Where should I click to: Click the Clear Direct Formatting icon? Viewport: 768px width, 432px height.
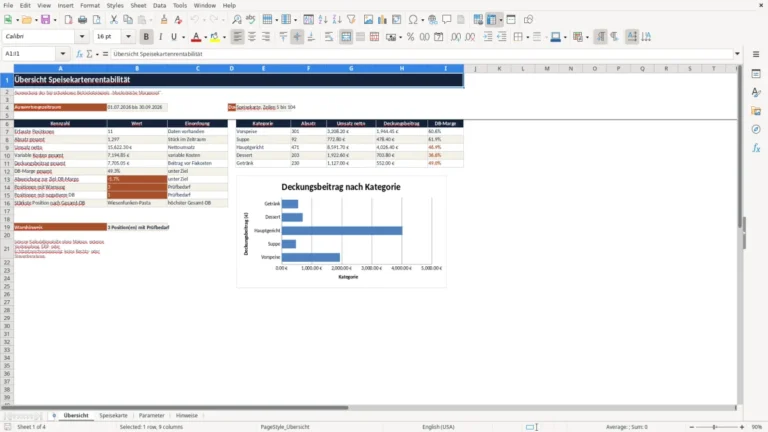[x=178, y=20]
